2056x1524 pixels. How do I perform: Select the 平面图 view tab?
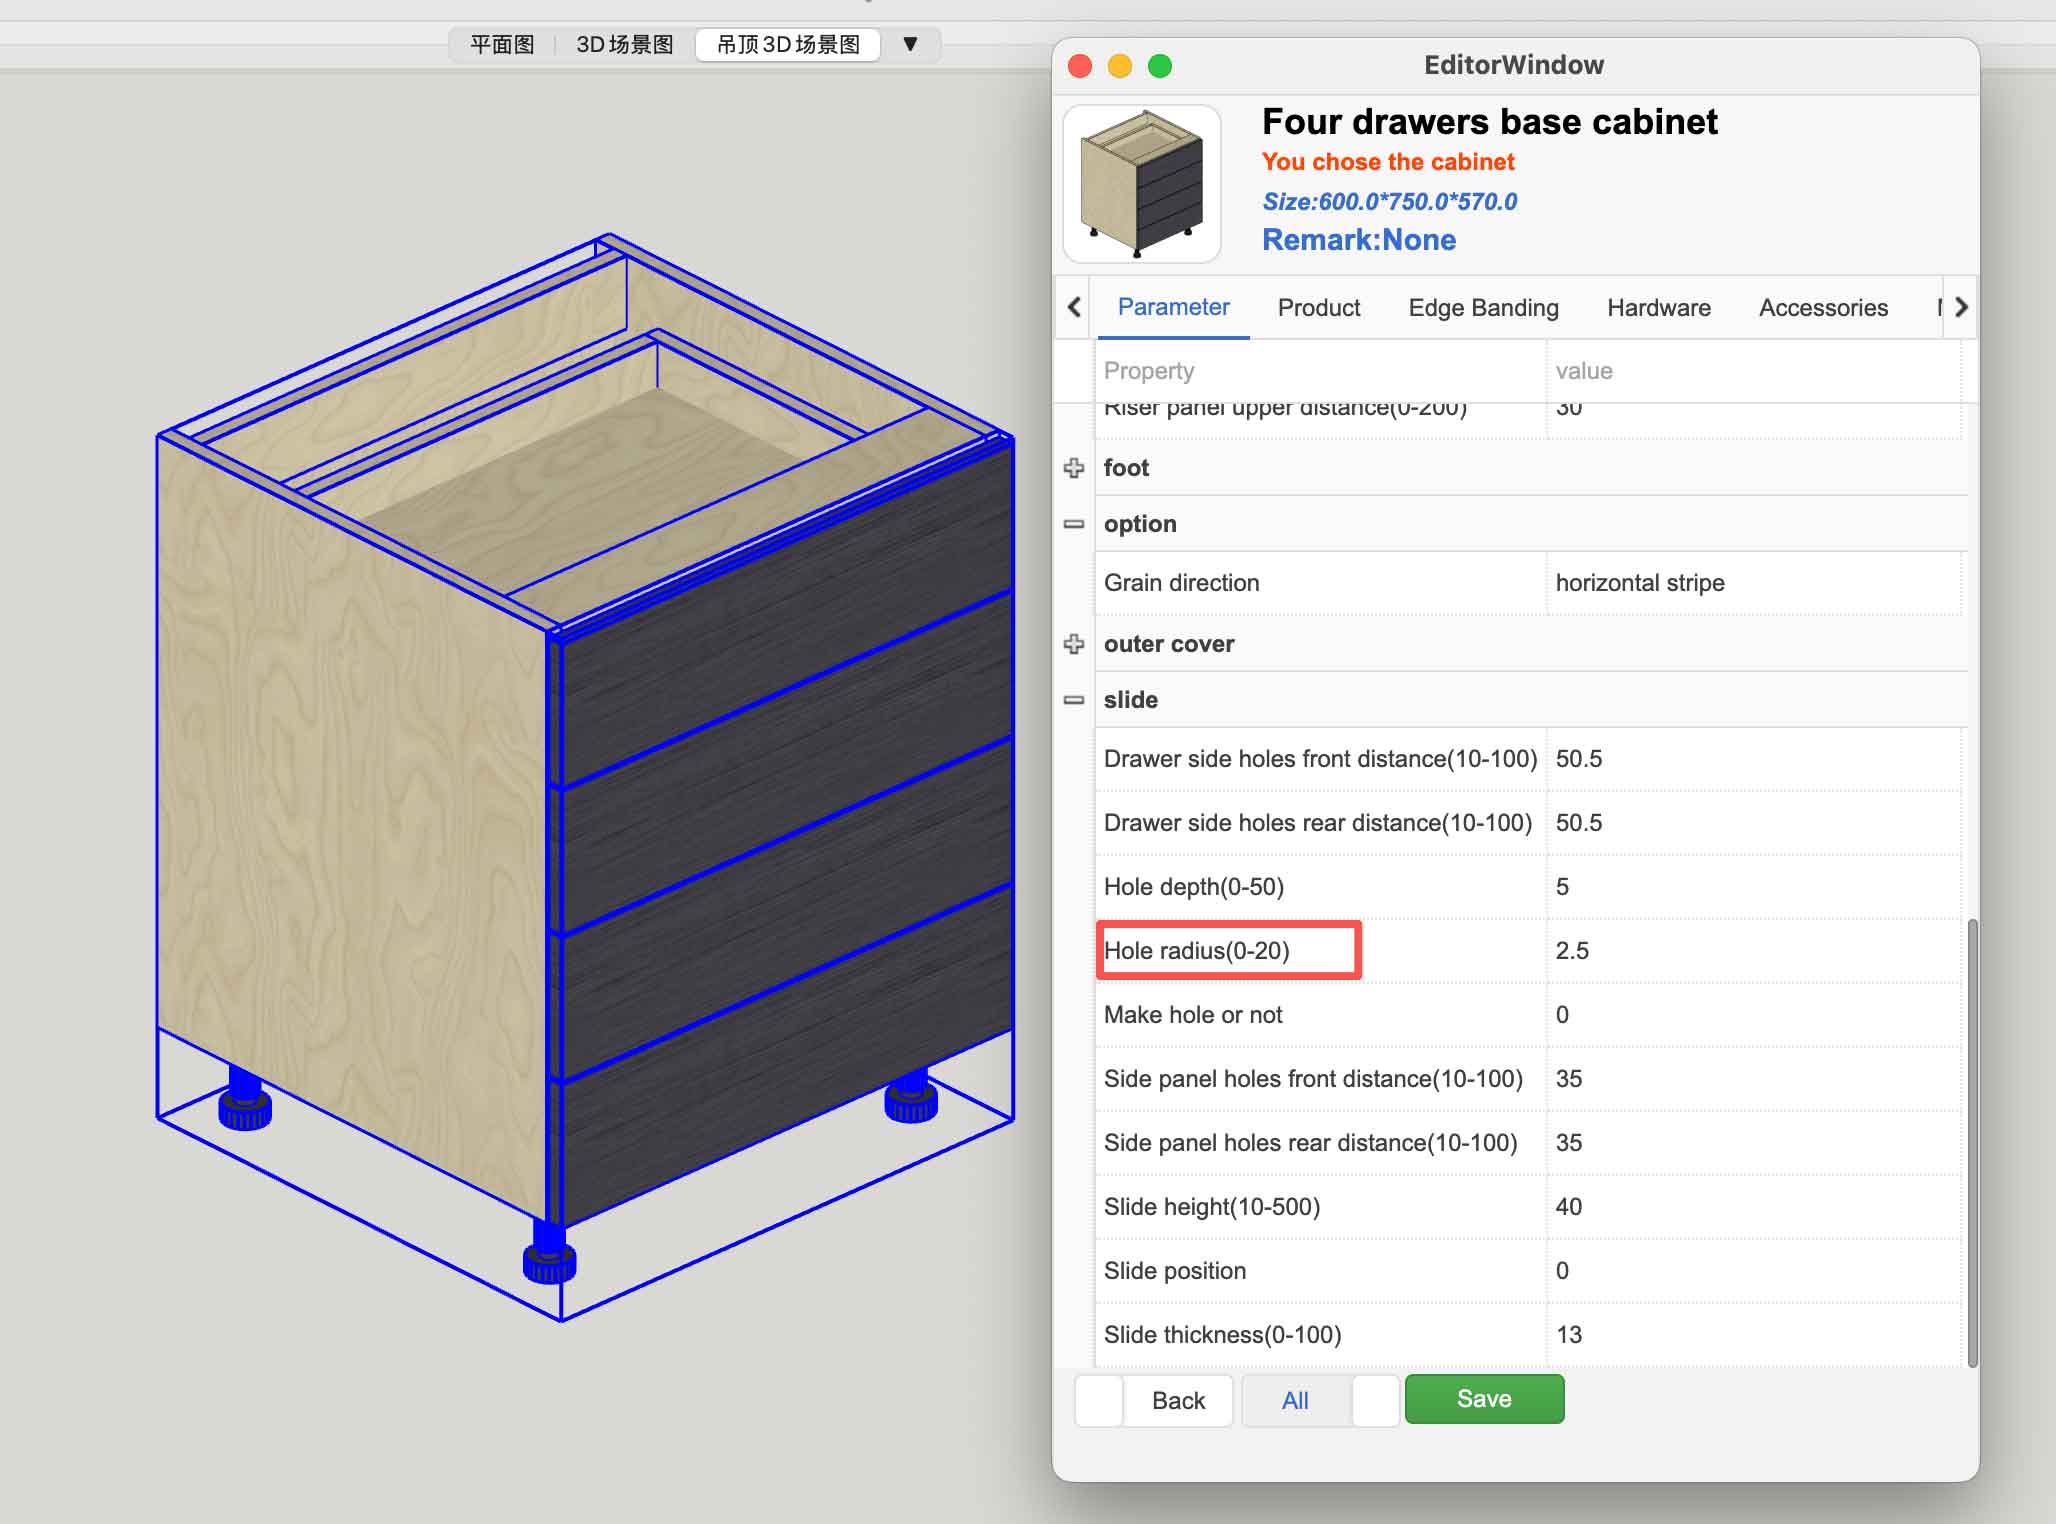click(502, 44)
